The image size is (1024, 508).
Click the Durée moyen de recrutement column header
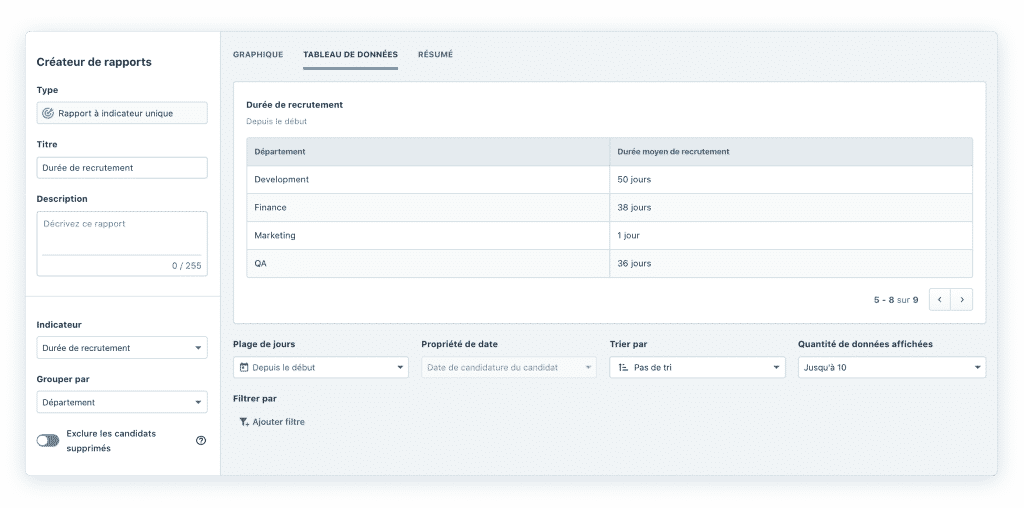coord(673,152)
